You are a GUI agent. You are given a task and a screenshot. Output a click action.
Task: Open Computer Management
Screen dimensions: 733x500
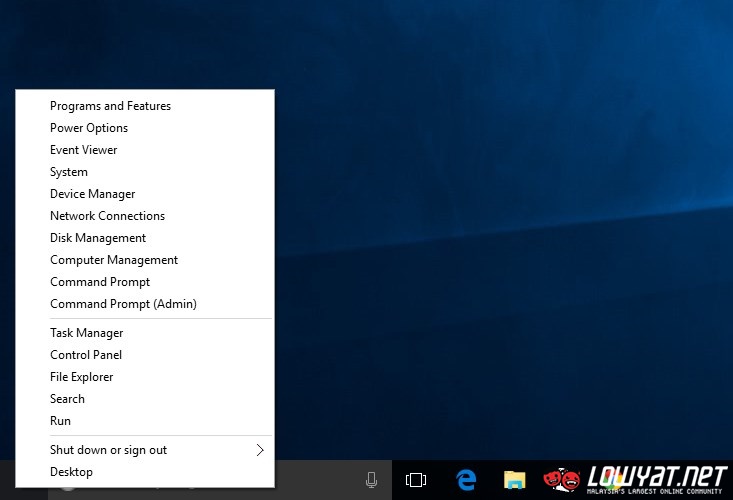pos(114,260)
